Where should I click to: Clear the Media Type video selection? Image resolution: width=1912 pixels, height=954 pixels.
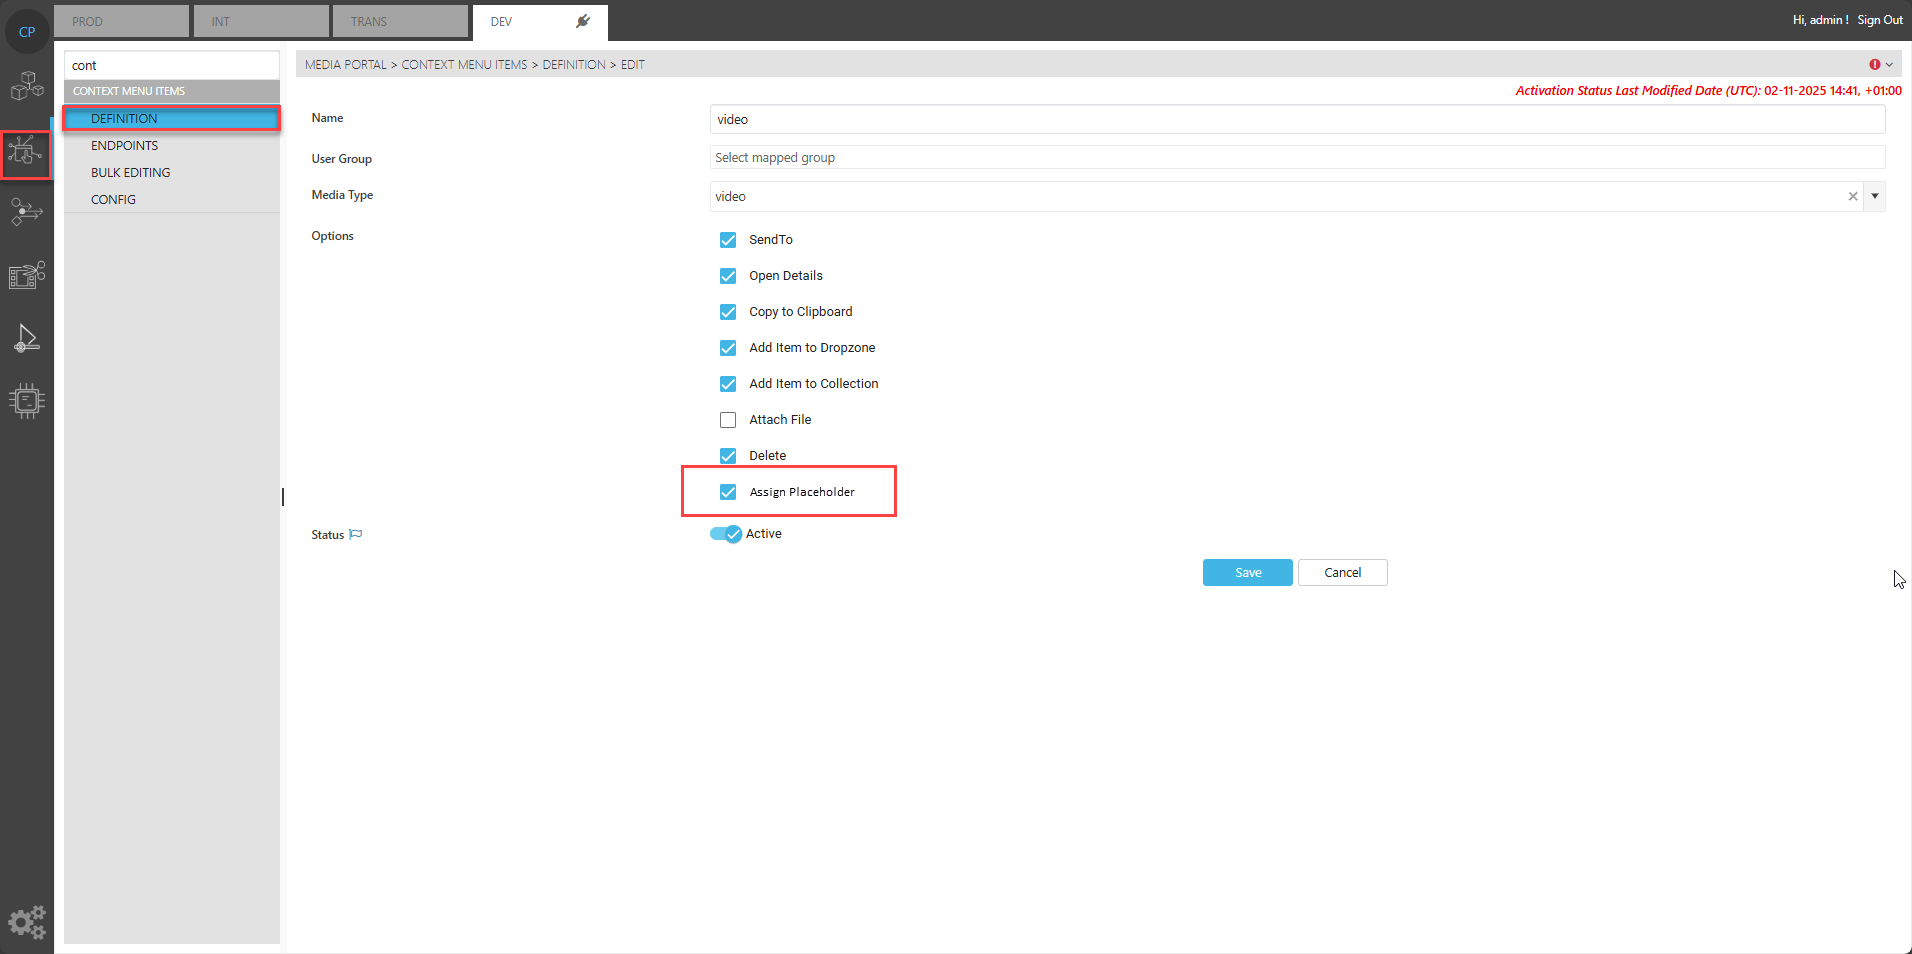point(1852,197)
